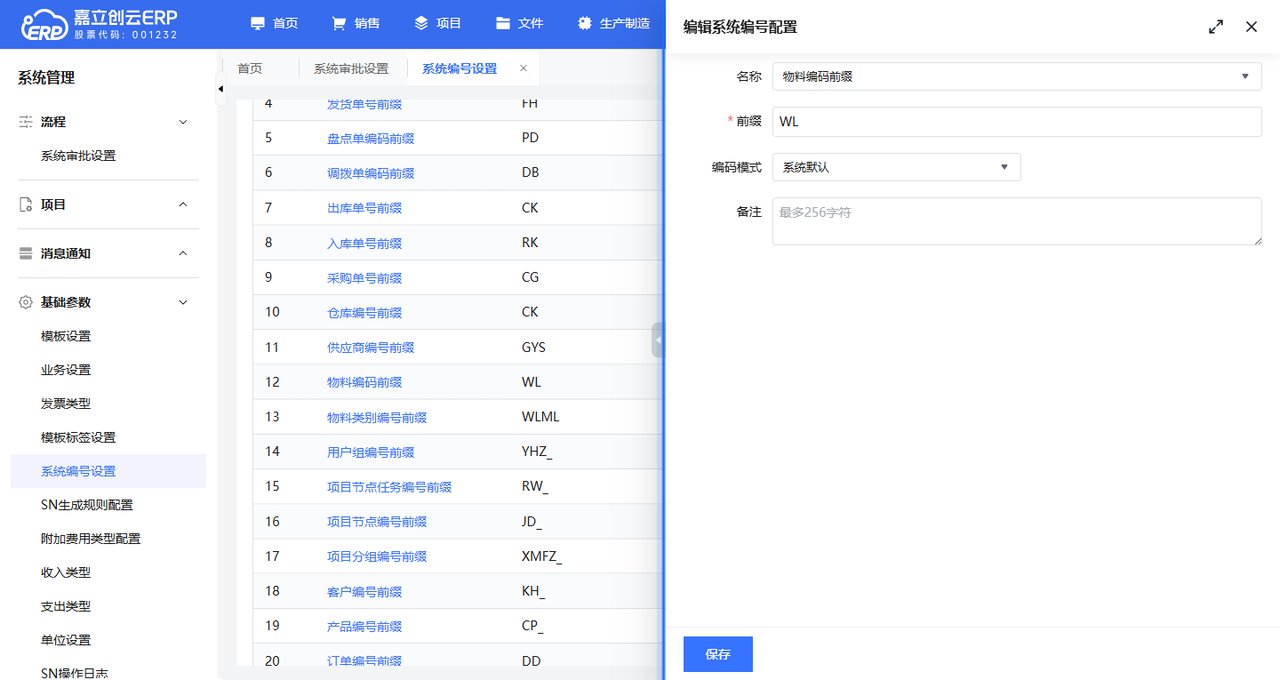Open 业务设置 in the sidebar
The height and width of the screenshot is (680, 1280).
pos(66,370)
